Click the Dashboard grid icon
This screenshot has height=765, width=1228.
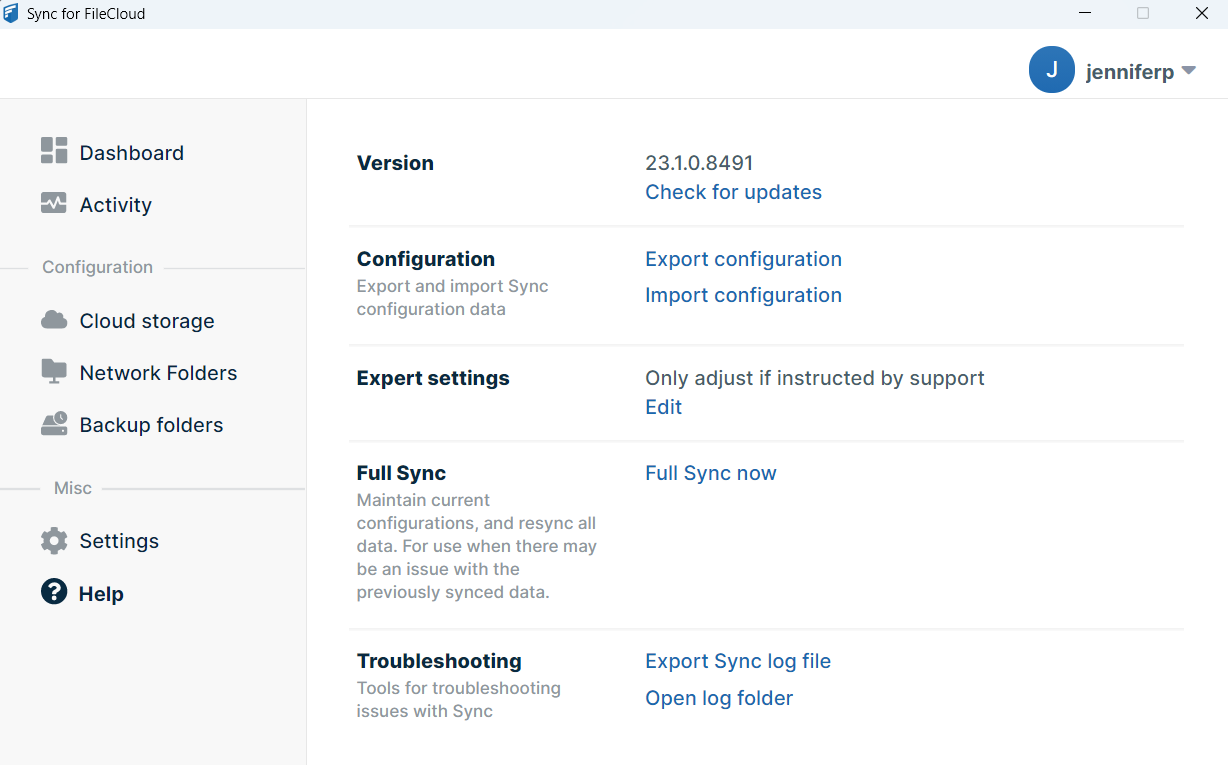coord(54,151)
